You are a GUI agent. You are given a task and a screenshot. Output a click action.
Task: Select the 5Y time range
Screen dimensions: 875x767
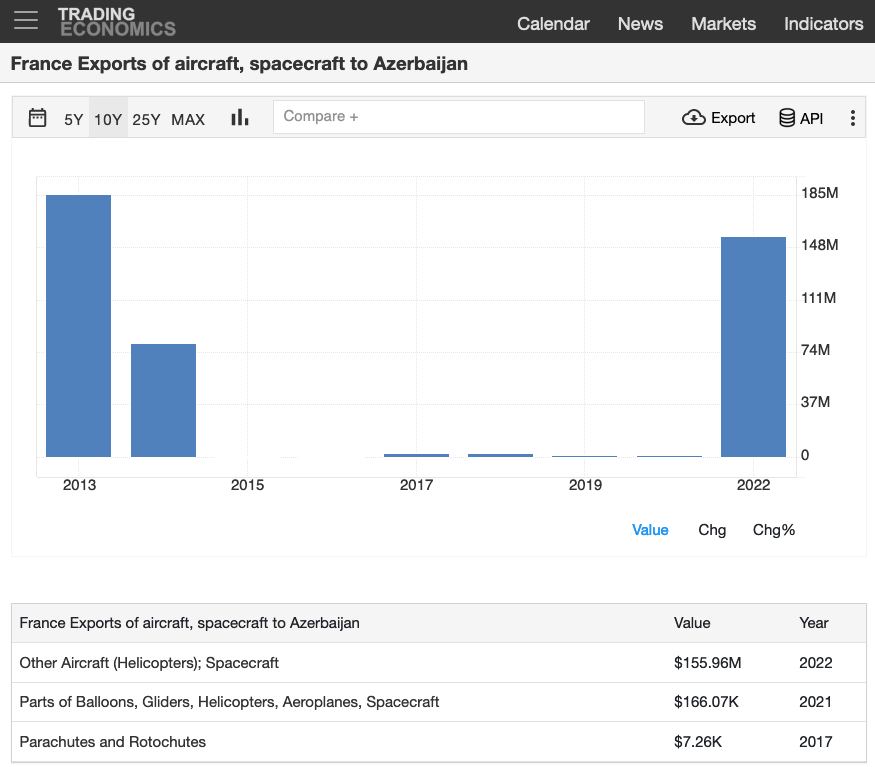73,119
